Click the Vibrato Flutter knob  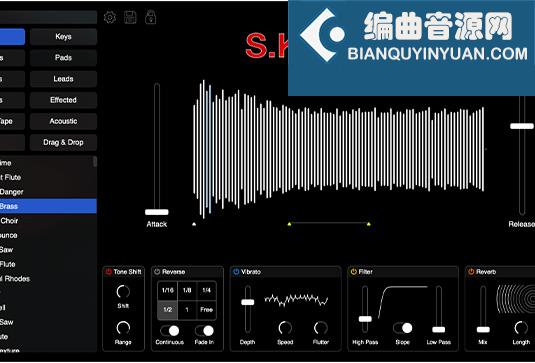(321, 328)
